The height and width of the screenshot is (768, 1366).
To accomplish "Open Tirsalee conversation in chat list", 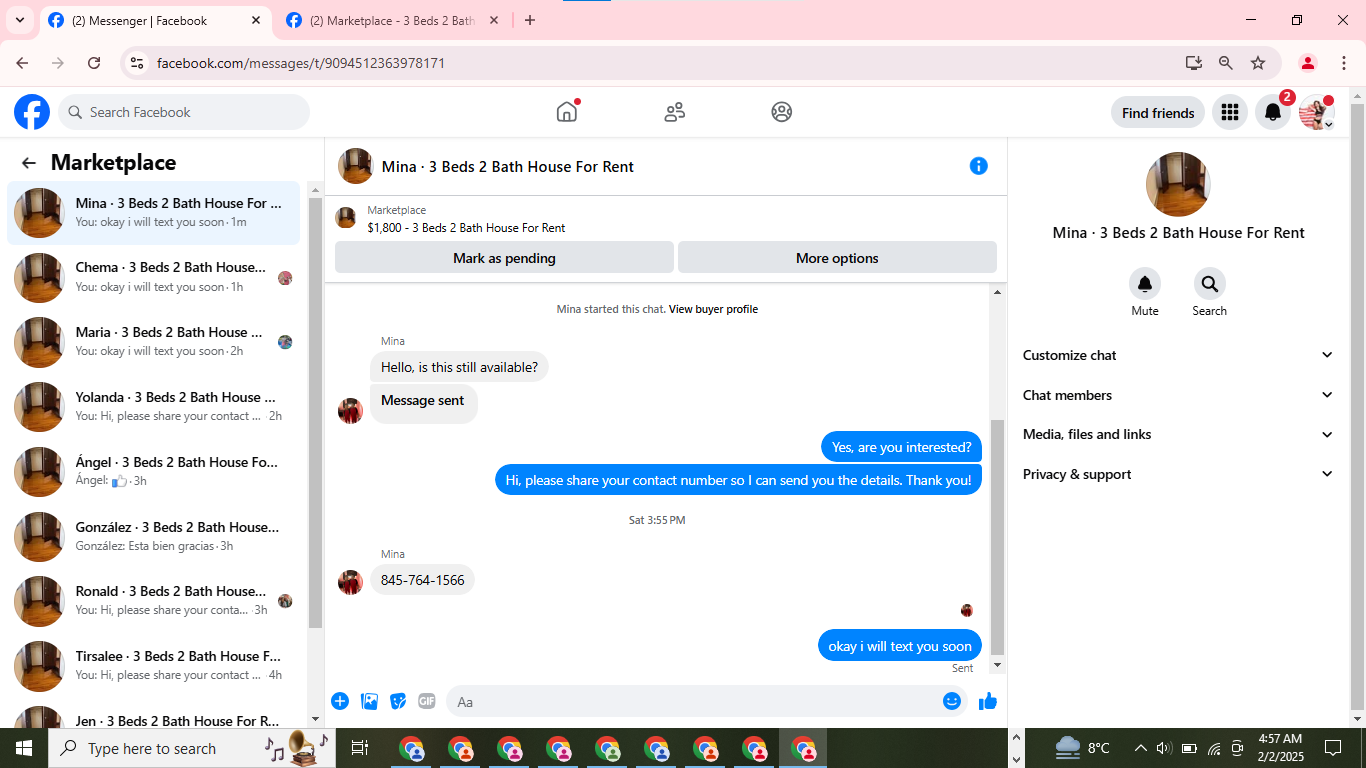I will (154, 666).
